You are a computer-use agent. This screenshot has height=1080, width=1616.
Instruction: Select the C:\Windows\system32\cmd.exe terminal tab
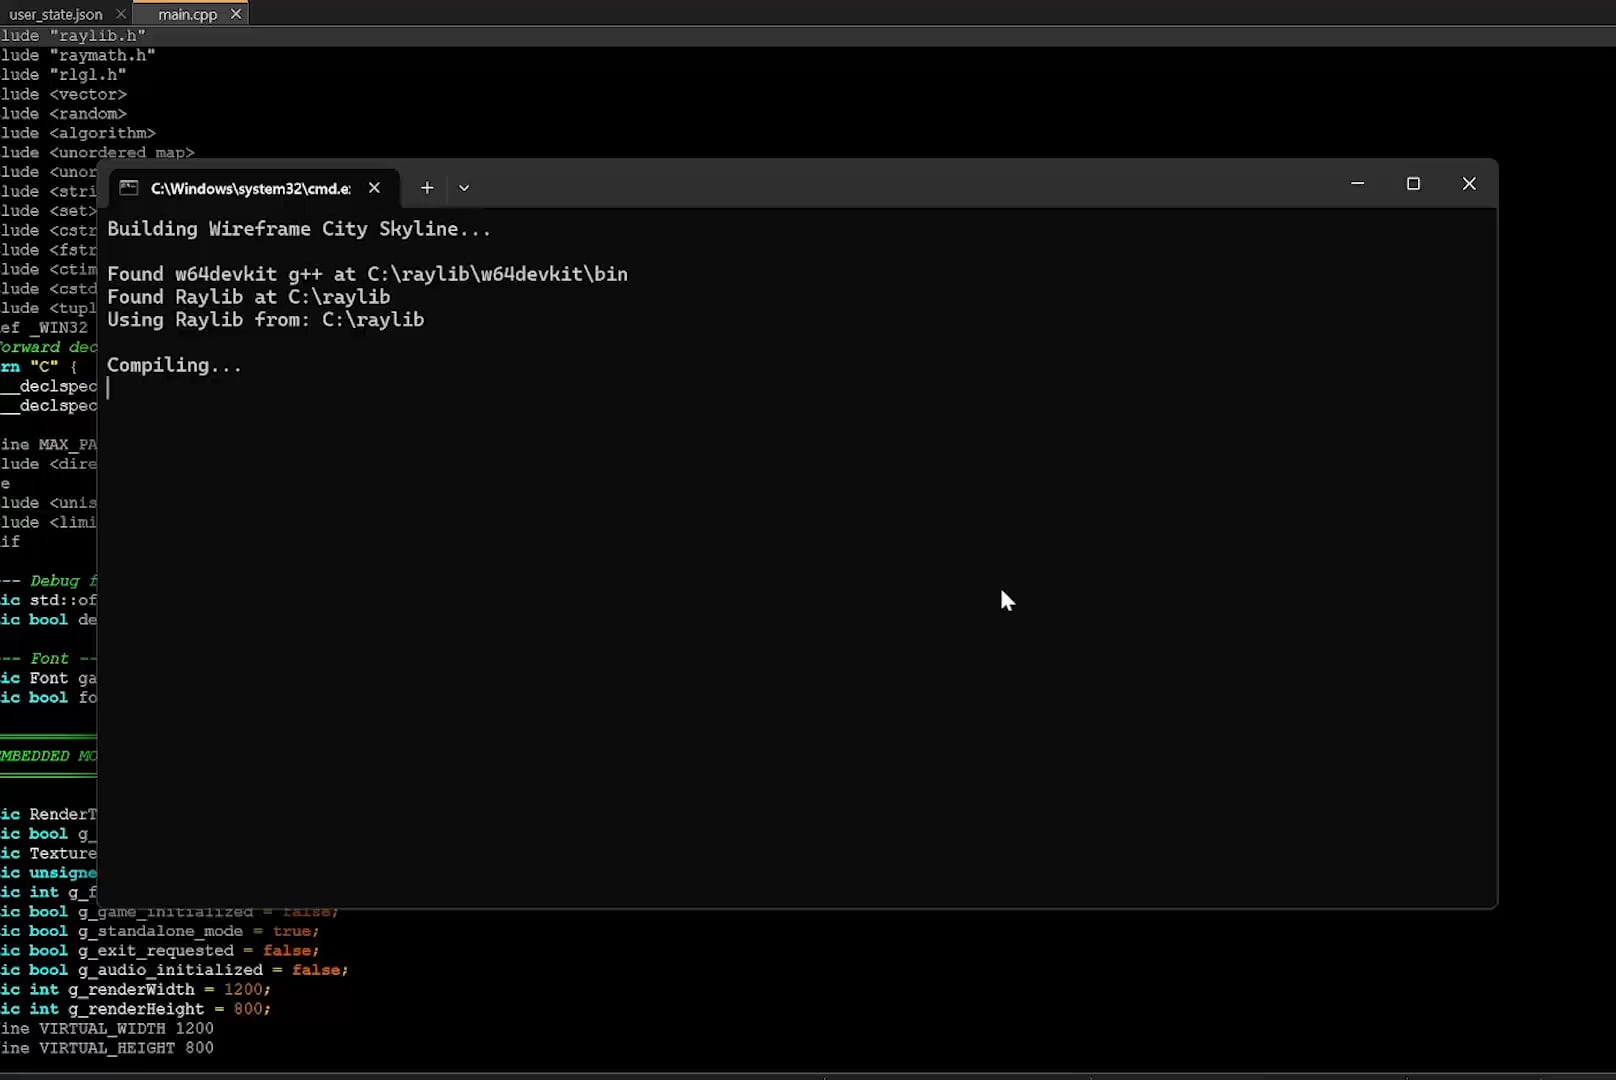250,188
